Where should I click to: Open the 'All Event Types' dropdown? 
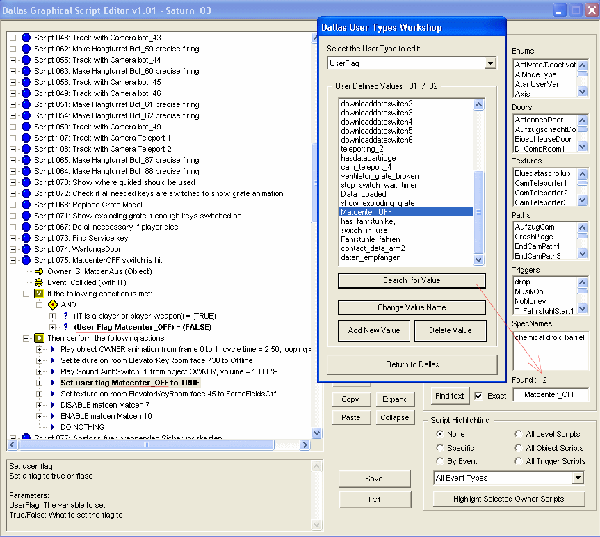[578, 479]
